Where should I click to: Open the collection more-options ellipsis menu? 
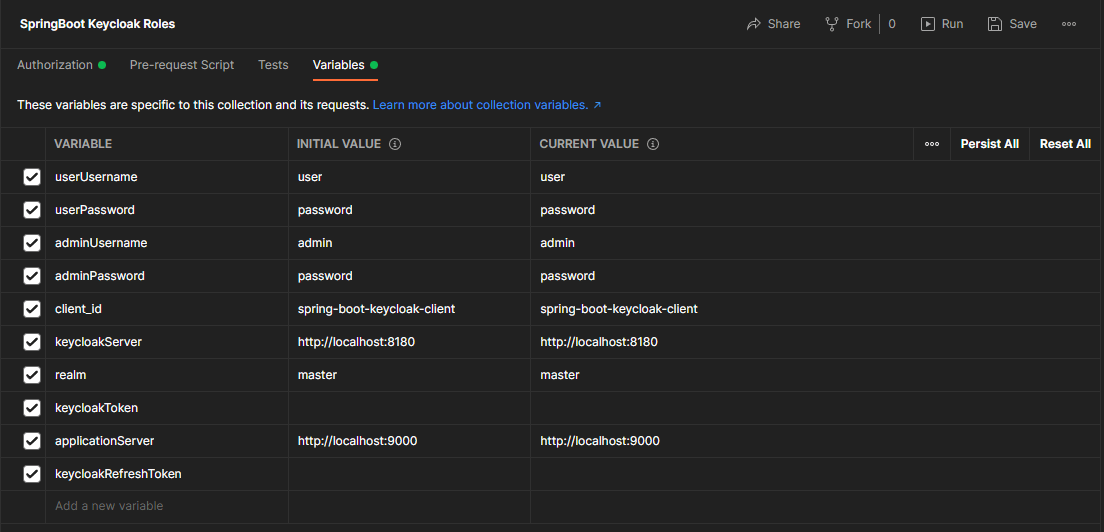click(1069, 24)
